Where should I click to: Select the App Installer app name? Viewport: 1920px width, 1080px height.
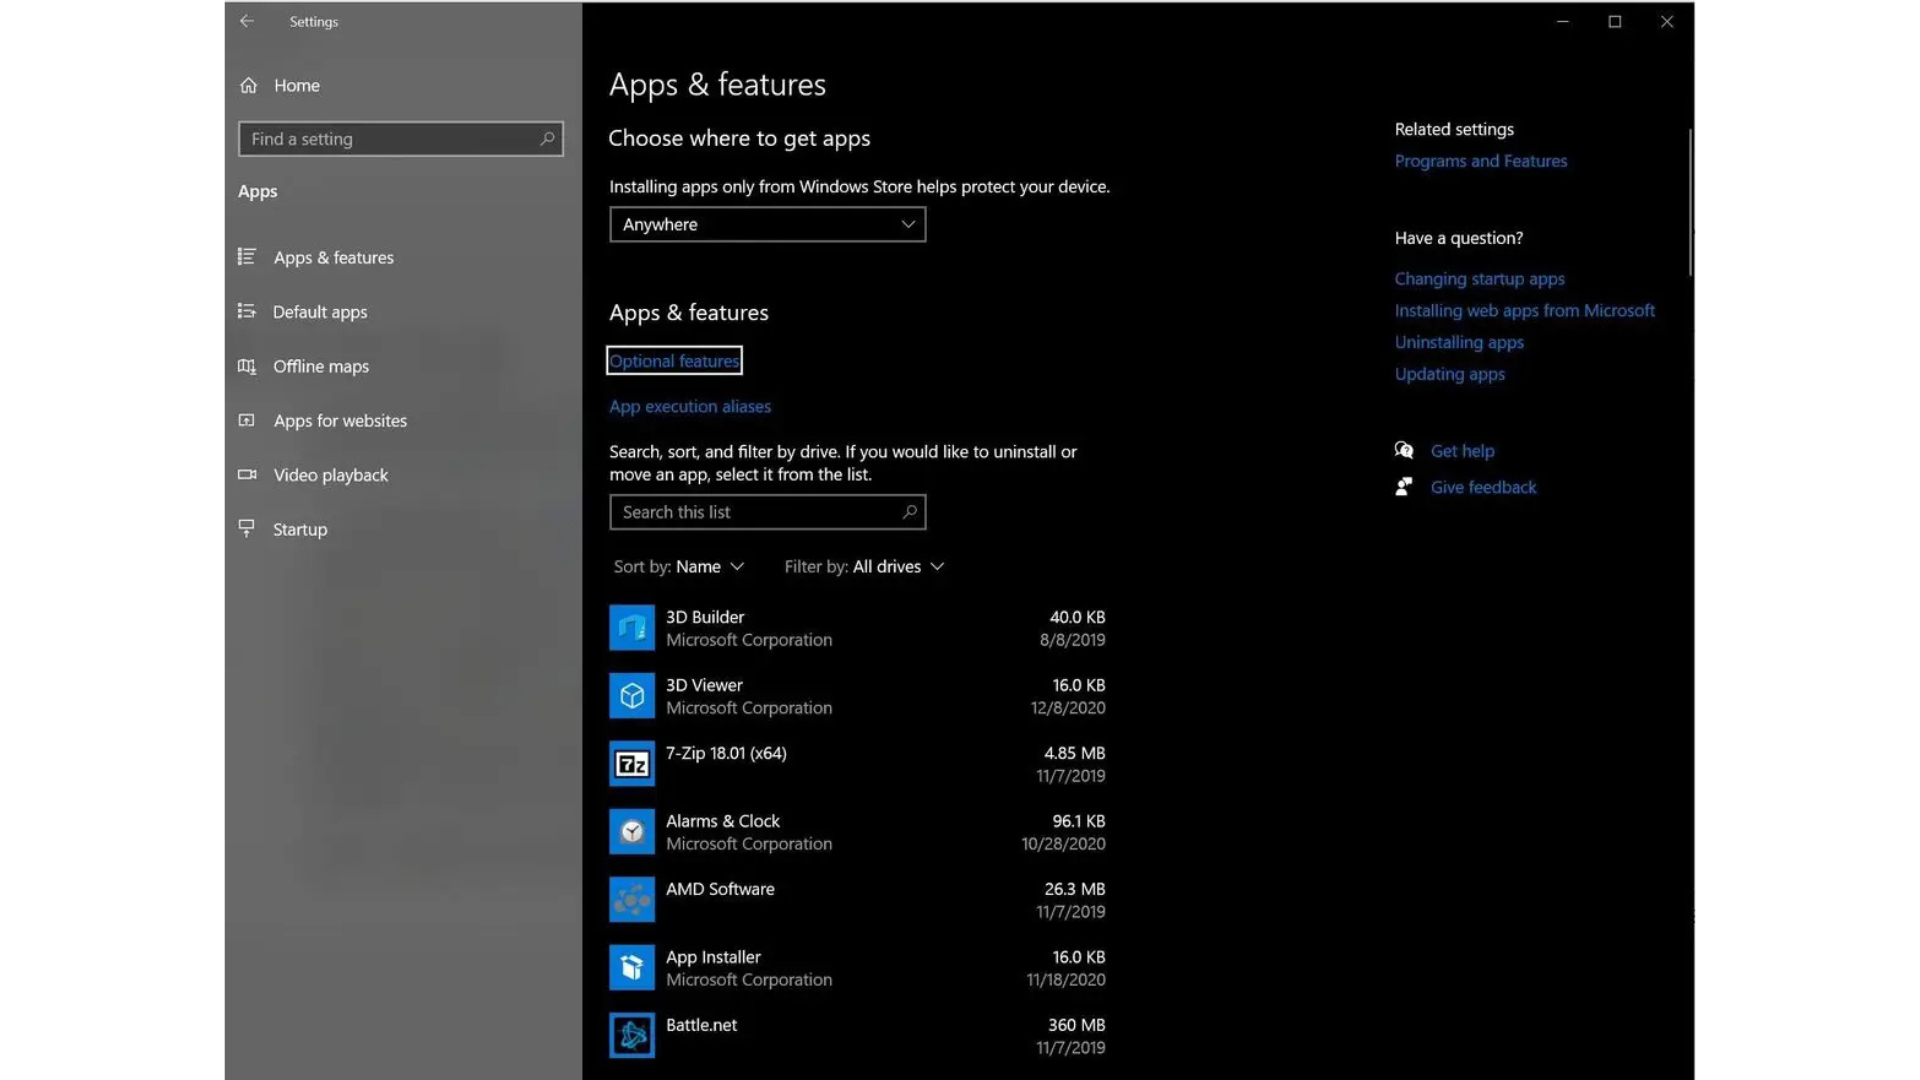pos(713,957)
